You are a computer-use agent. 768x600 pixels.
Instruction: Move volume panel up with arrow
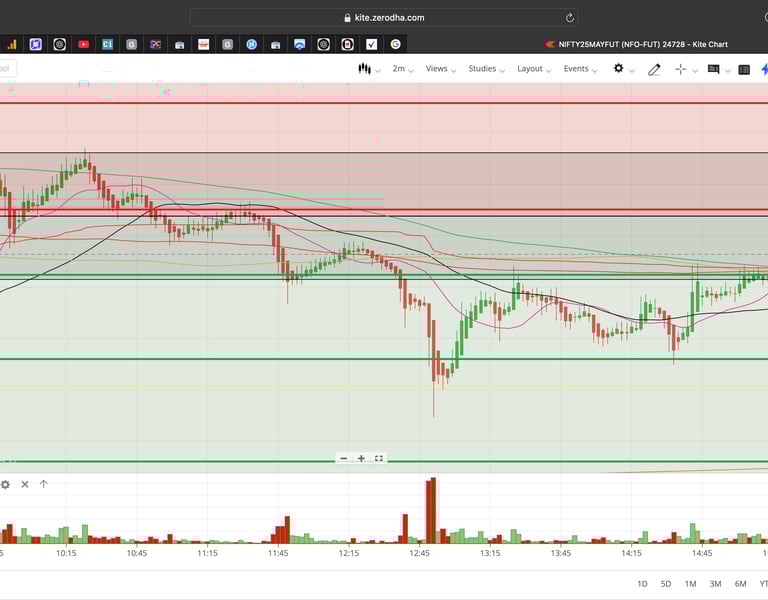44,484
